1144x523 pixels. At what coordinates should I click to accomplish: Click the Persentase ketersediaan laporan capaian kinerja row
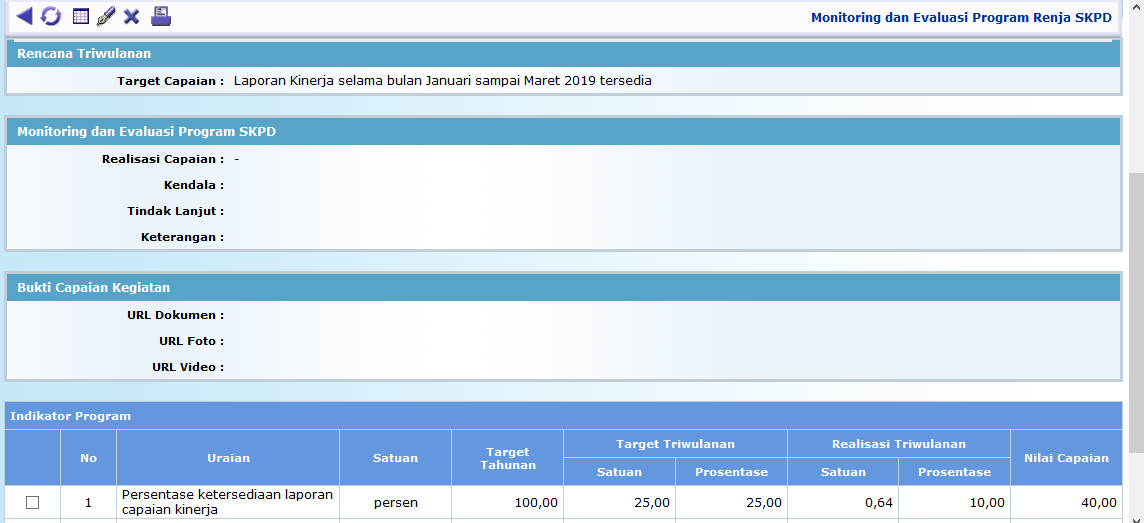tap(227, 502)
